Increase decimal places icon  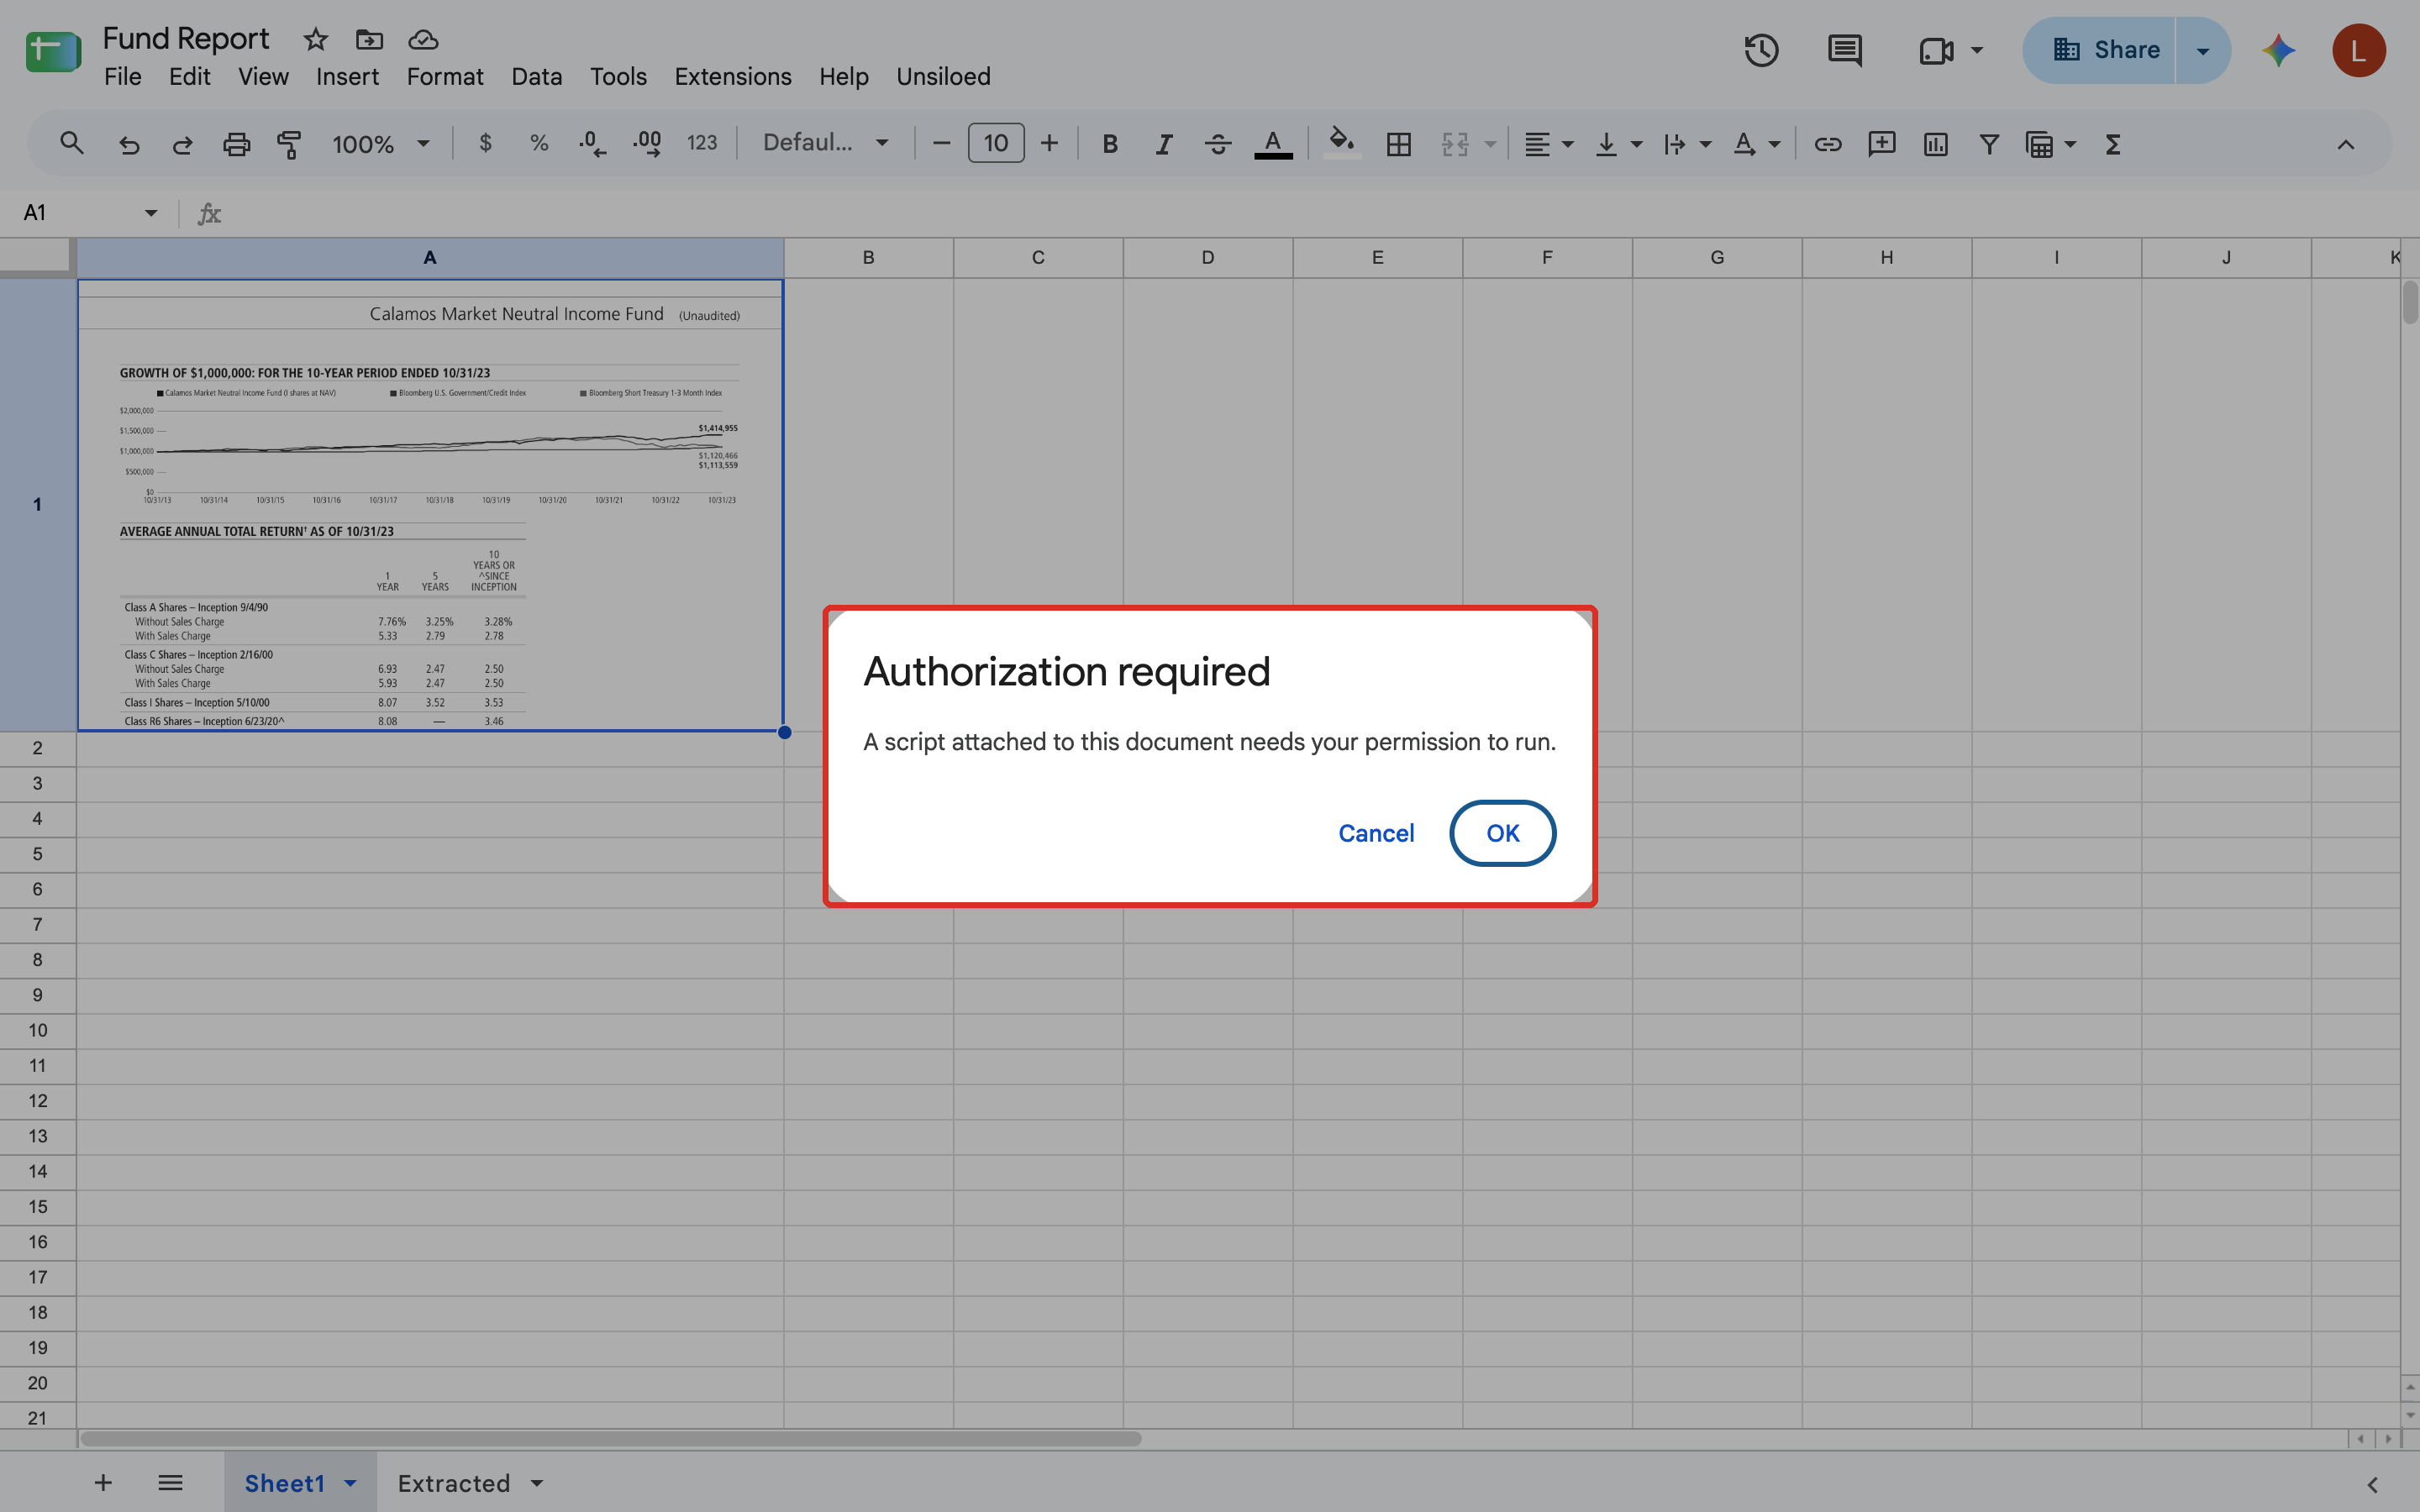pyautogui.click(x=647, y=144)
